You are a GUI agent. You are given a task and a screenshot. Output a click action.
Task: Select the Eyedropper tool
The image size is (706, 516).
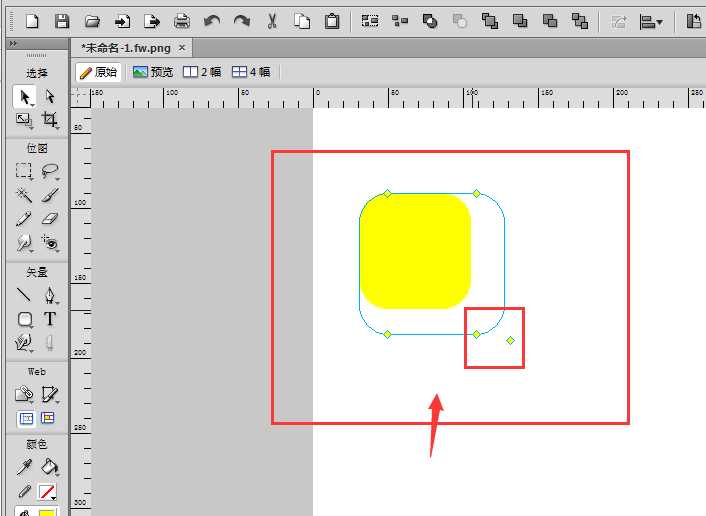24,467
